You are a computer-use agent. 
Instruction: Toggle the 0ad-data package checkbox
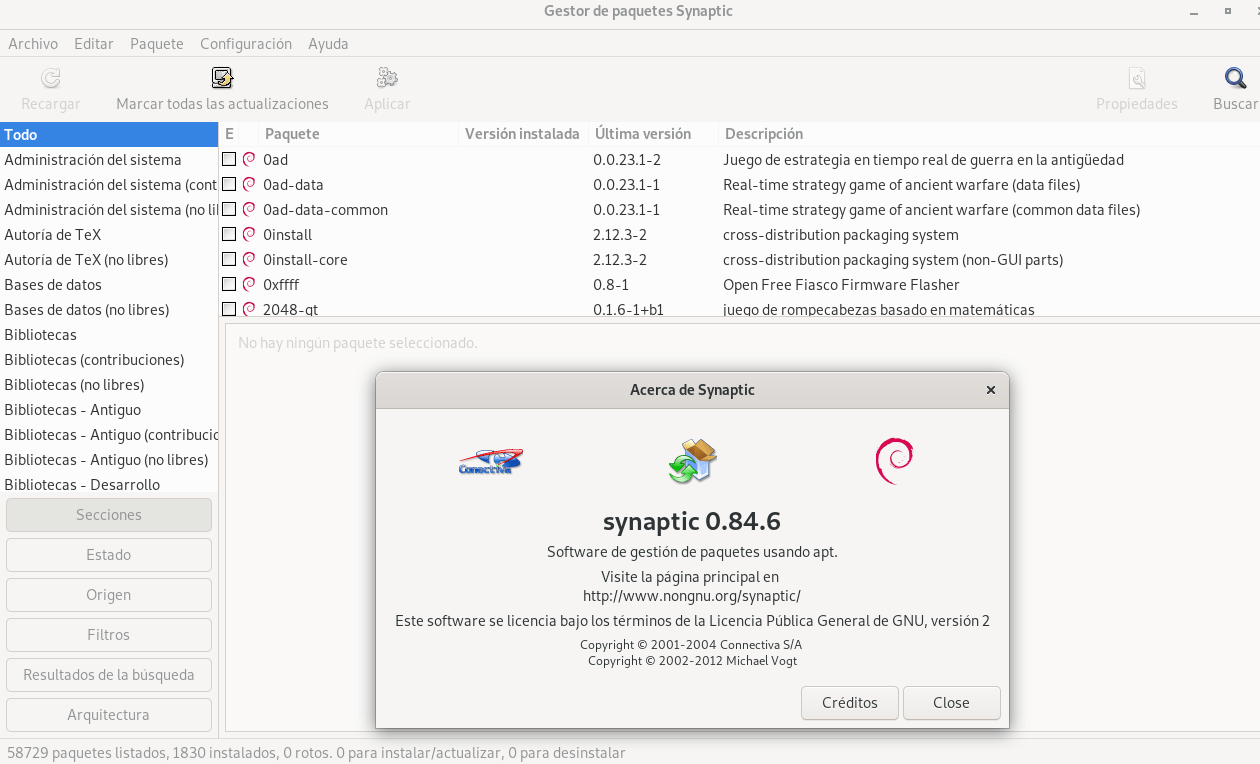pos(229,185)
